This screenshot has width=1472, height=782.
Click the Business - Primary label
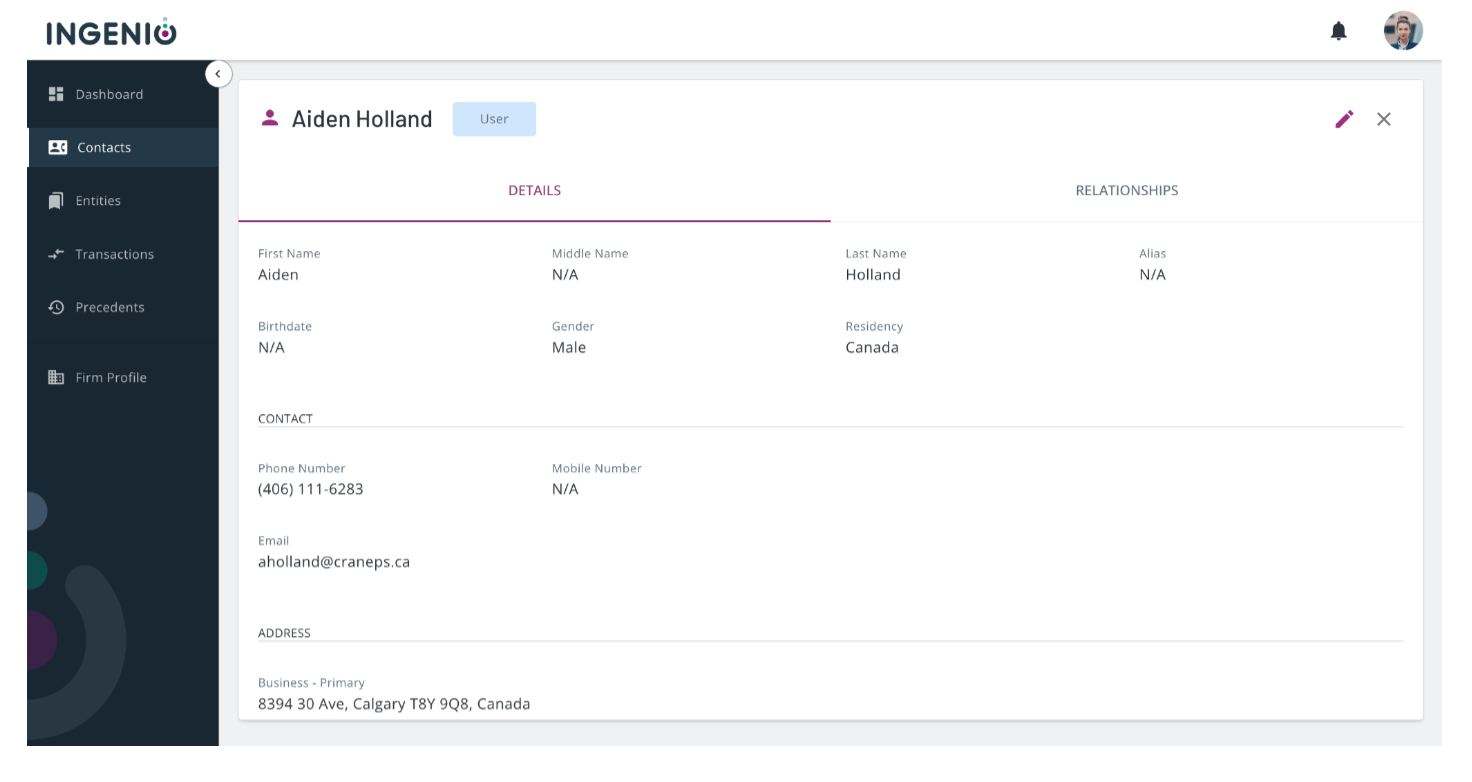click(311, 683)
